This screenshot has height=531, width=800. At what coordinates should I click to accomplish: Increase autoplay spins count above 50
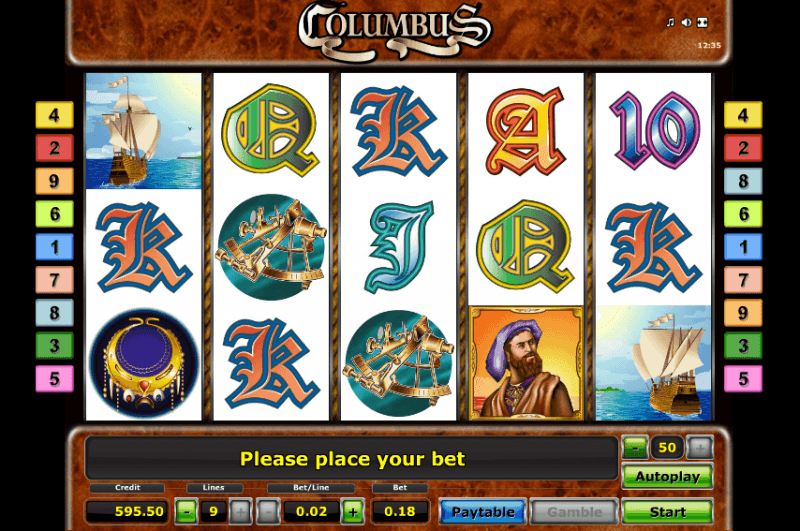click(699, 448)
